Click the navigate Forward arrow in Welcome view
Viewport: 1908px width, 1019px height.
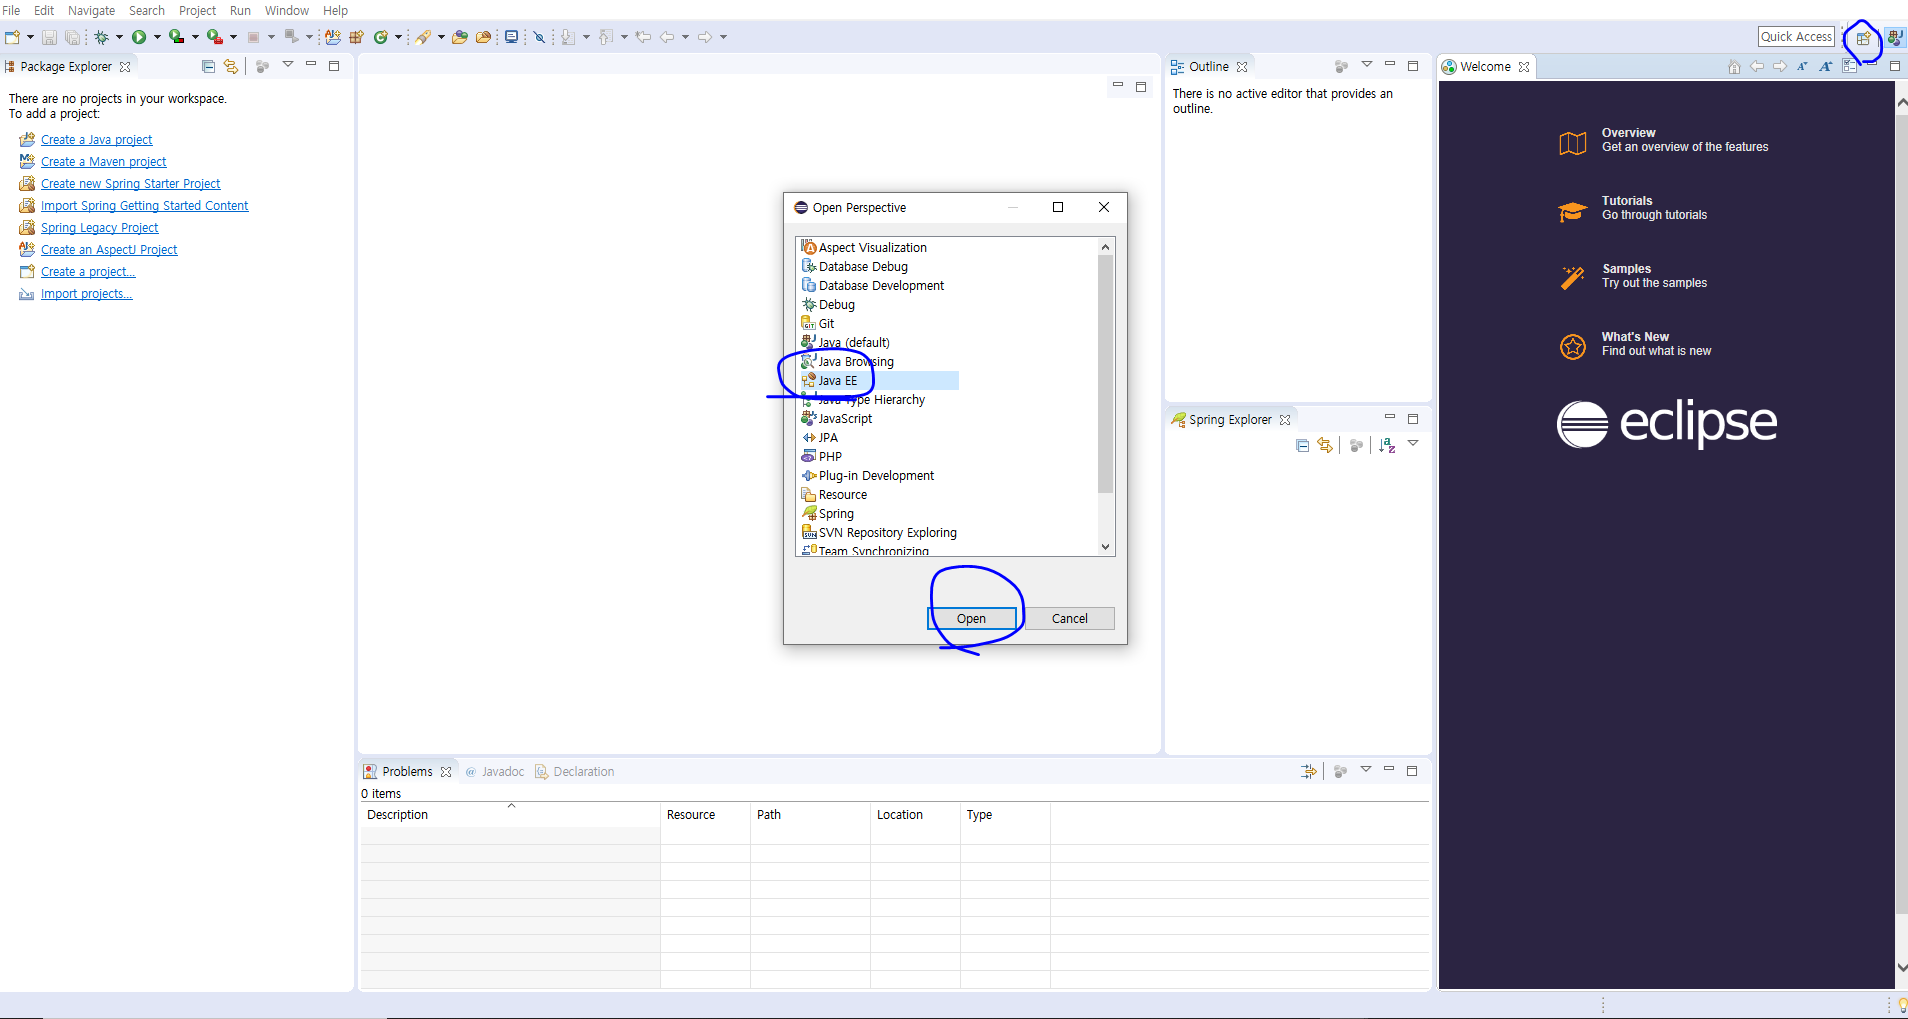[1780, 67]
